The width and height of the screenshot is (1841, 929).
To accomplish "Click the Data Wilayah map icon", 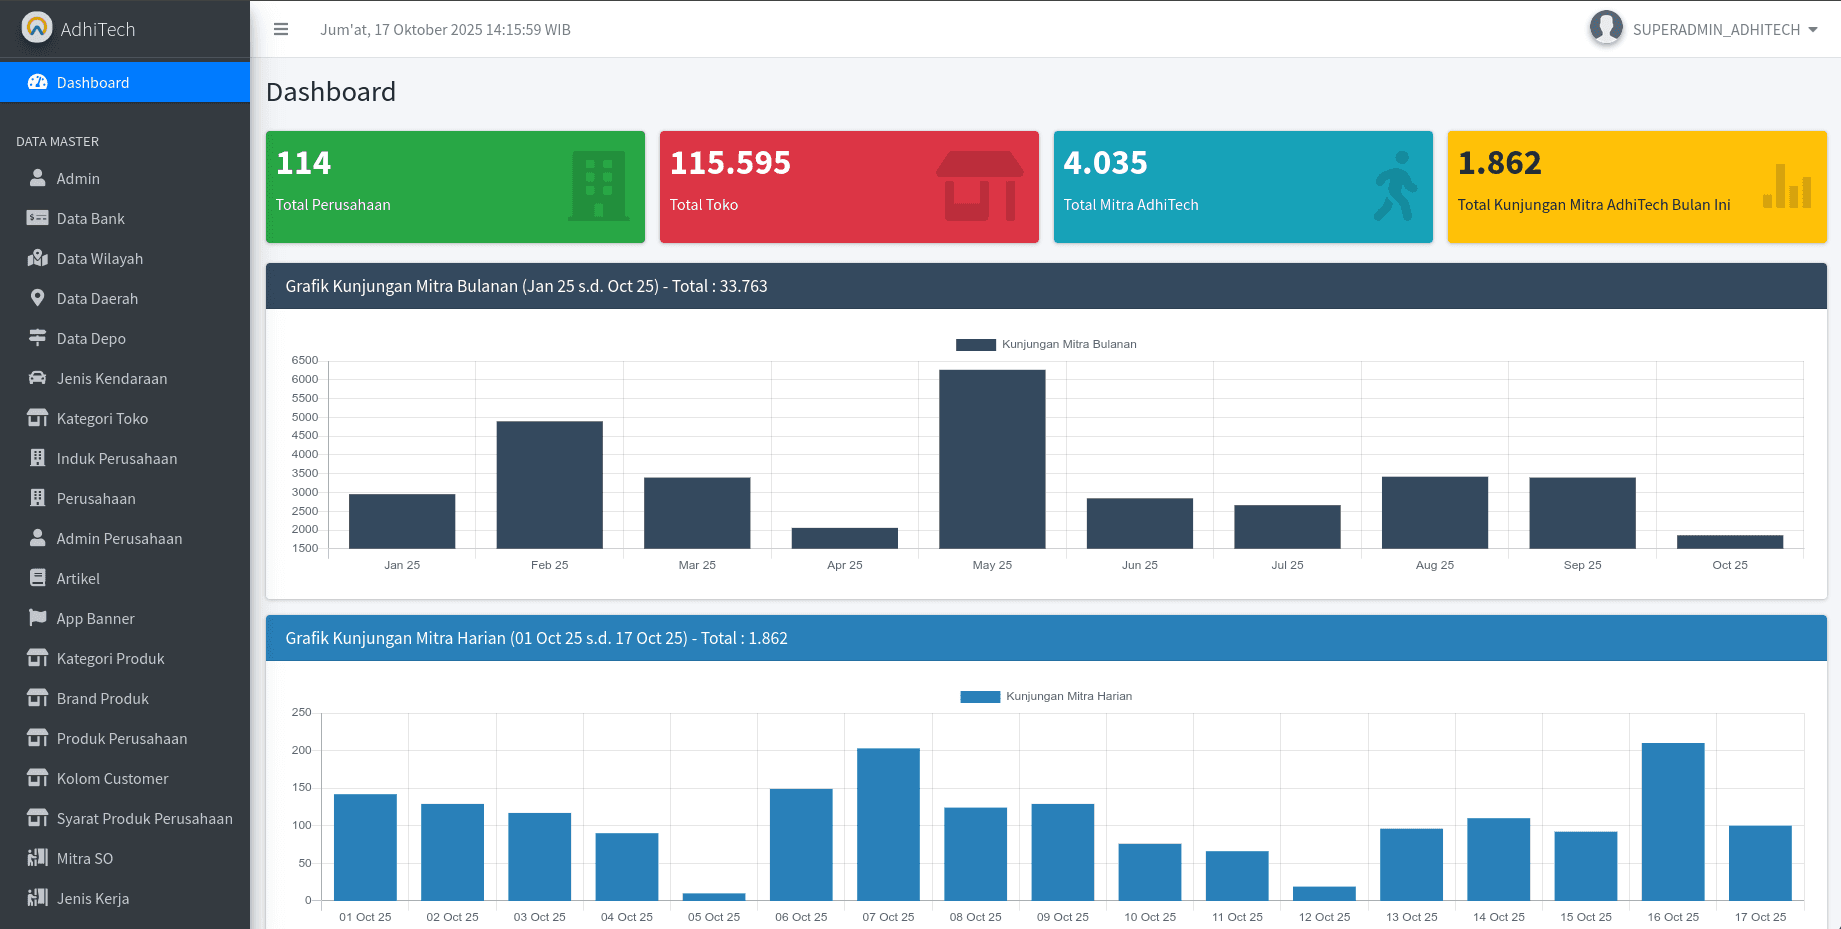I will pos(38,258).
